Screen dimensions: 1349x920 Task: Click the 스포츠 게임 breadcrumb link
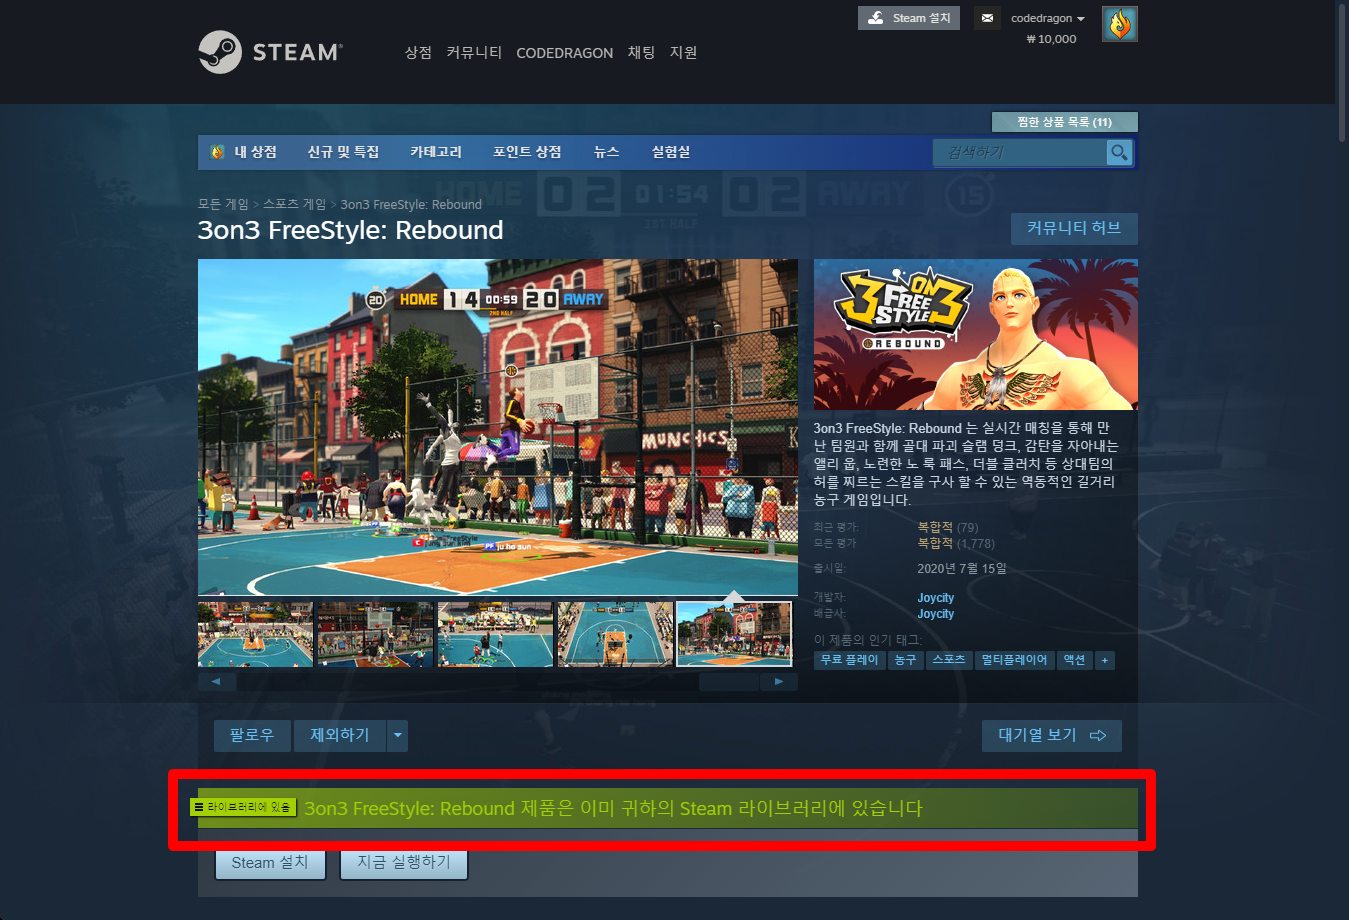tap(294, 204)
